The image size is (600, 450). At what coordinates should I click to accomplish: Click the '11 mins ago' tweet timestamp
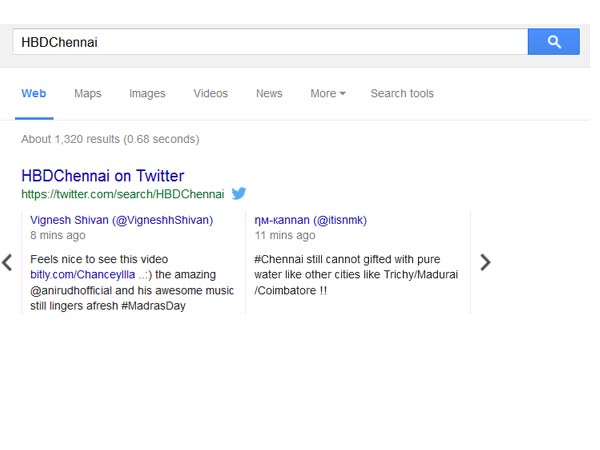pyautogui.click(x=285, y=235)
